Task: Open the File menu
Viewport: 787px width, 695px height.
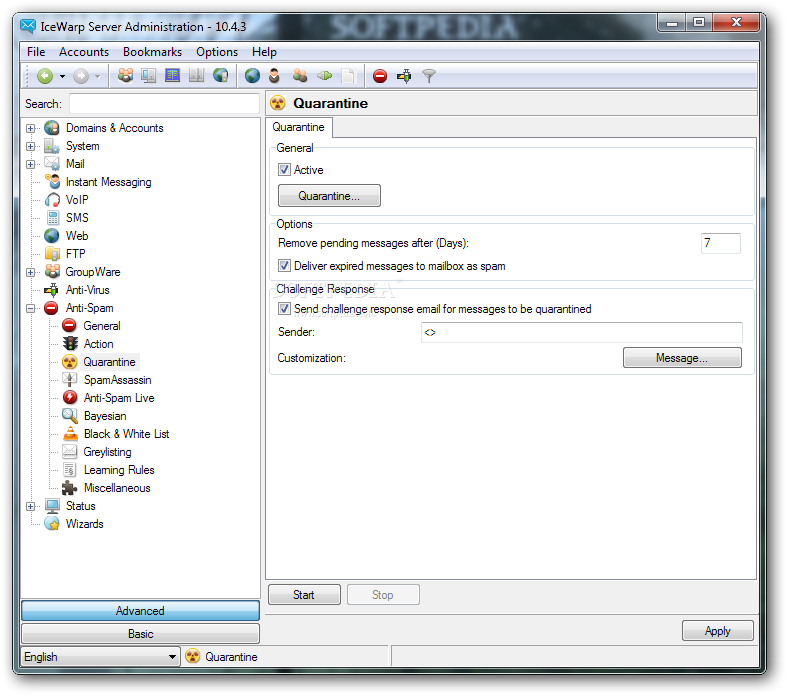Action: point(36,52)
